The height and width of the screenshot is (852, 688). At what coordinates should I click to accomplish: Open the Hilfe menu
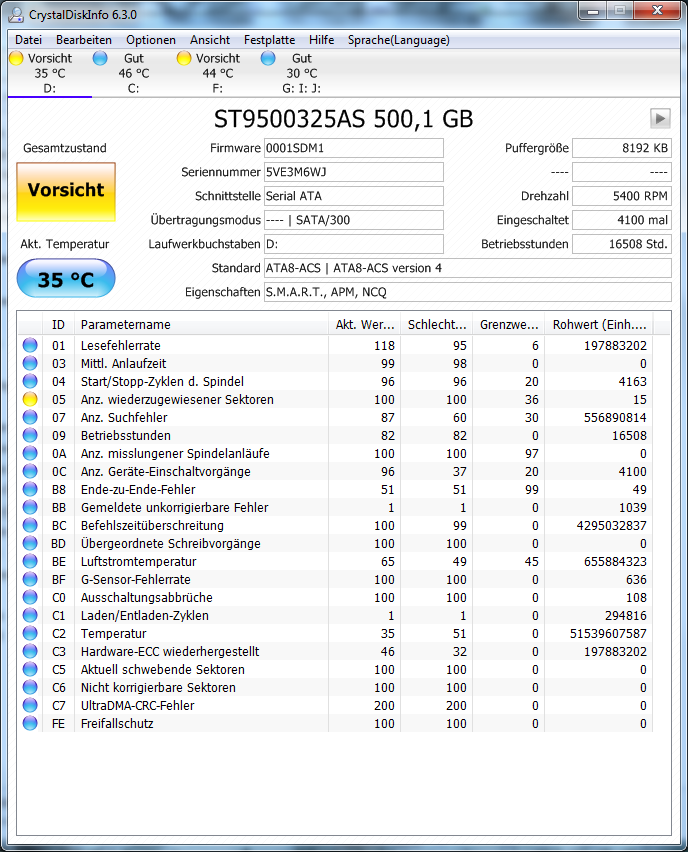321,40
